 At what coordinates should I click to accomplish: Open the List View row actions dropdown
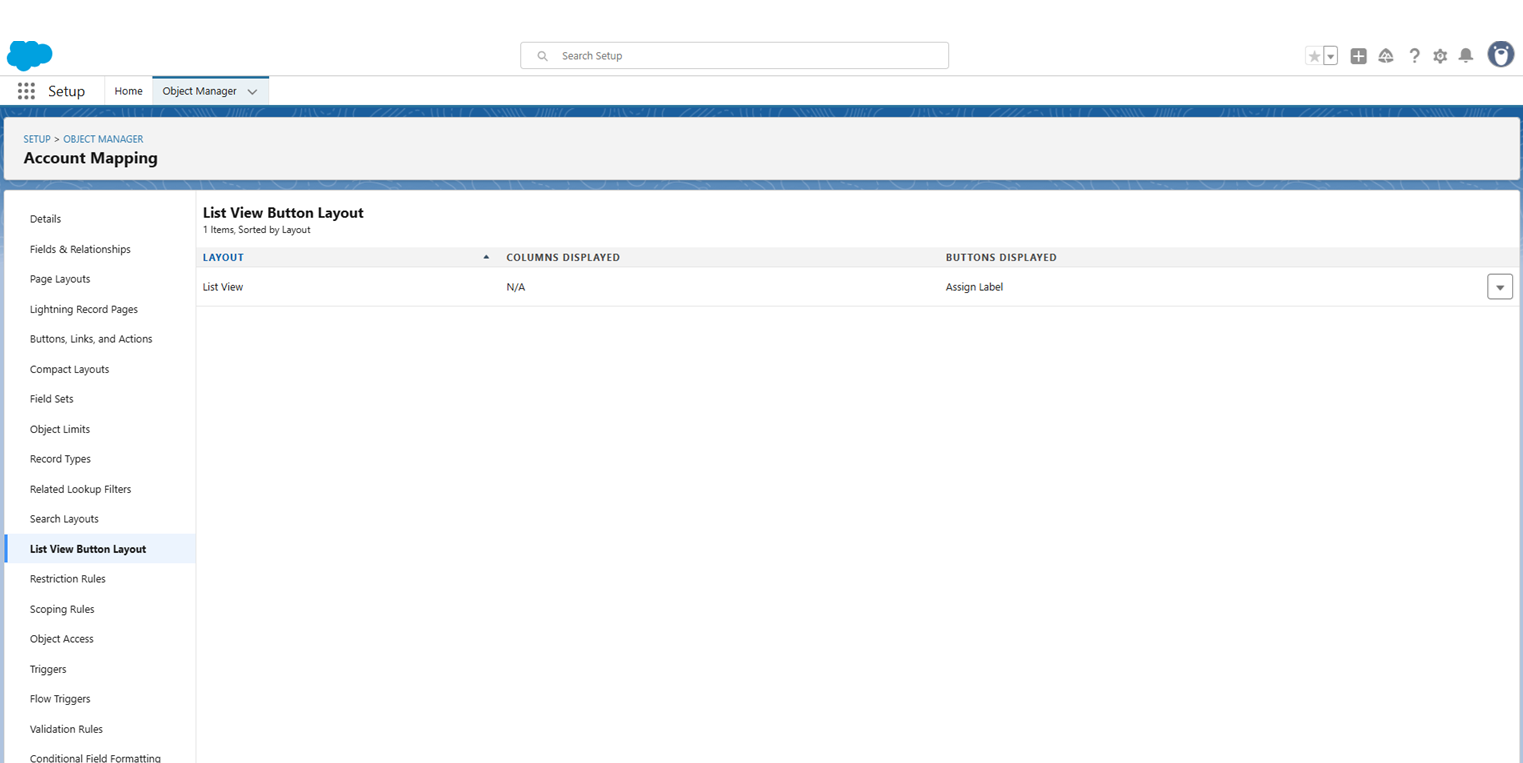pyautogui.click(x=1499, y=287)
